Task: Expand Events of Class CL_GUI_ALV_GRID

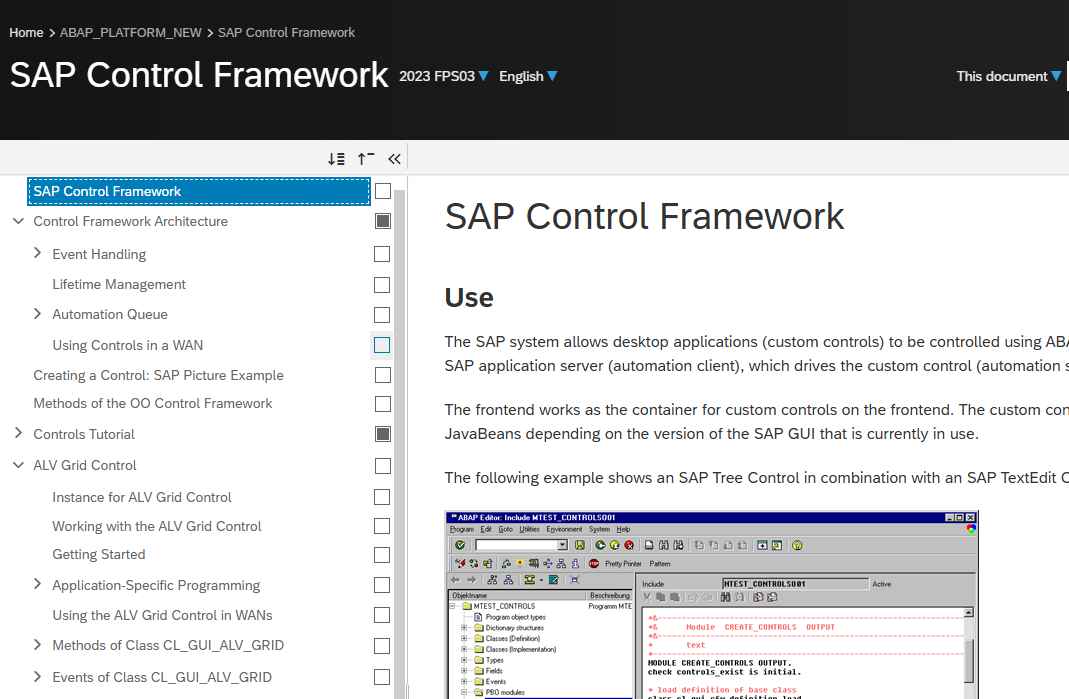Action: (37, 676)
